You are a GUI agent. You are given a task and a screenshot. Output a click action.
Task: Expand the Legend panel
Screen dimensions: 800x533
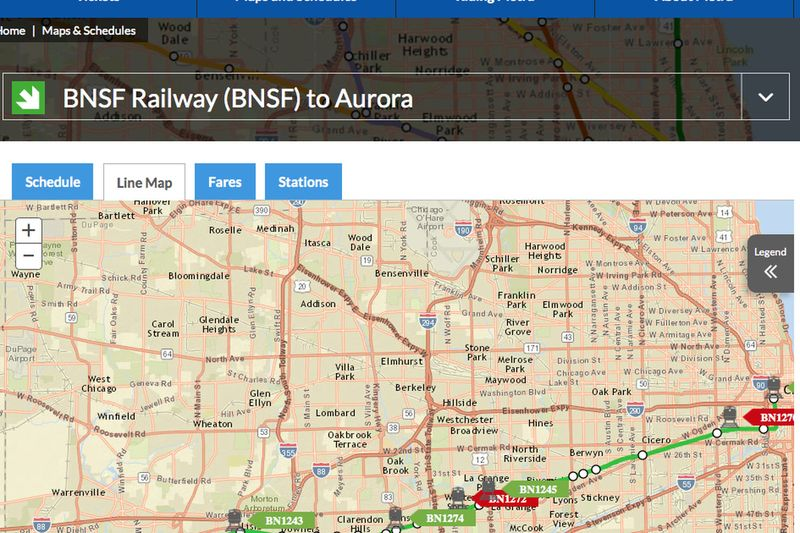coord(770,264)
